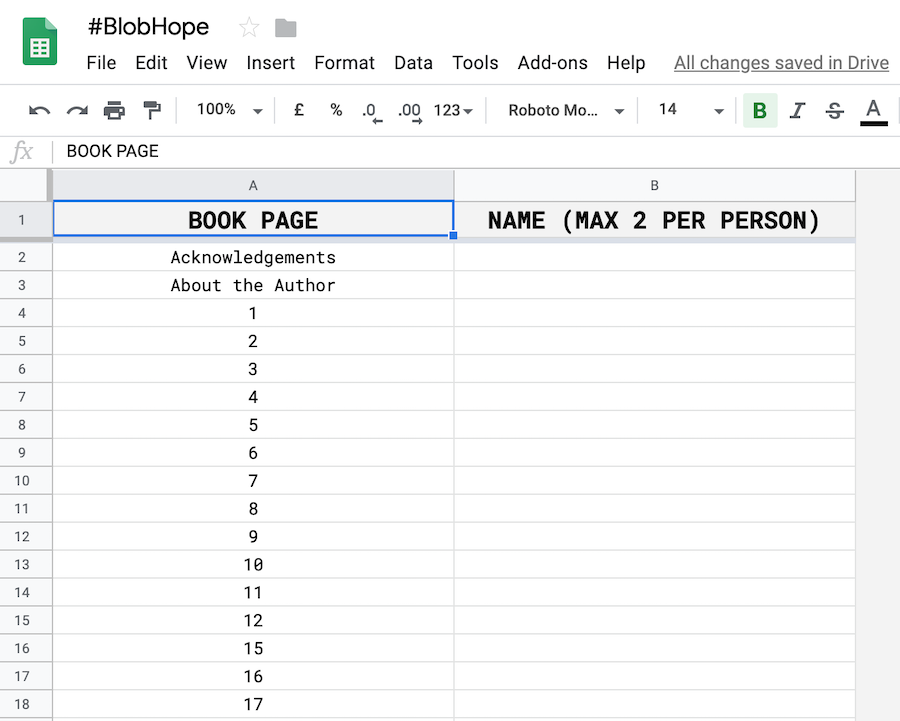Open the text color picker
900x721 pixels.
(x=873, y=110)
